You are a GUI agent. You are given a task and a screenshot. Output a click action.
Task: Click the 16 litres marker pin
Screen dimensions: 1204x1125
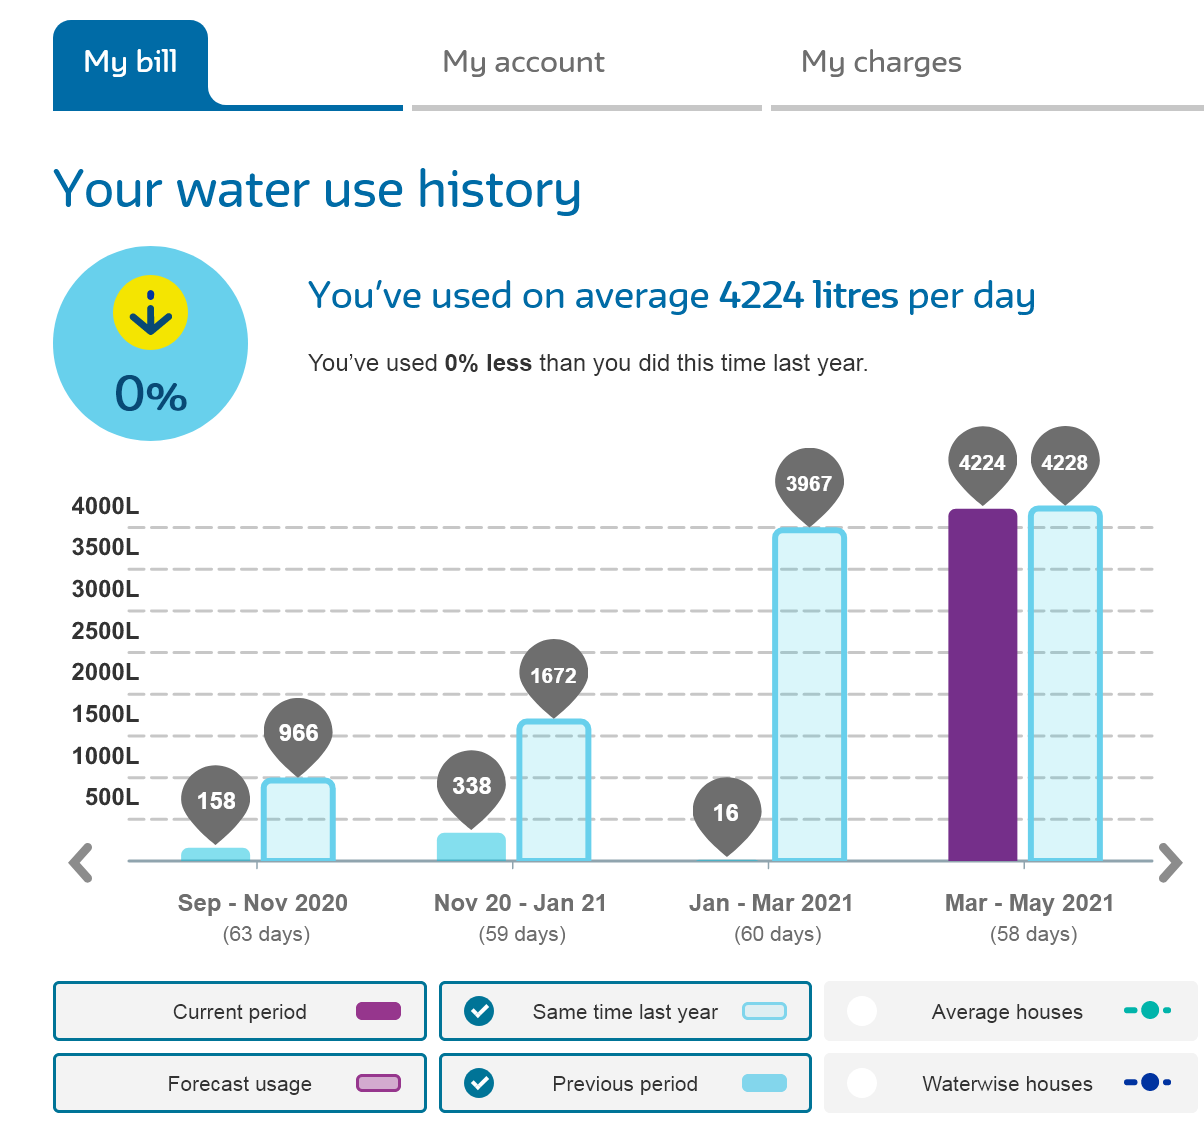tap(726, 813)
